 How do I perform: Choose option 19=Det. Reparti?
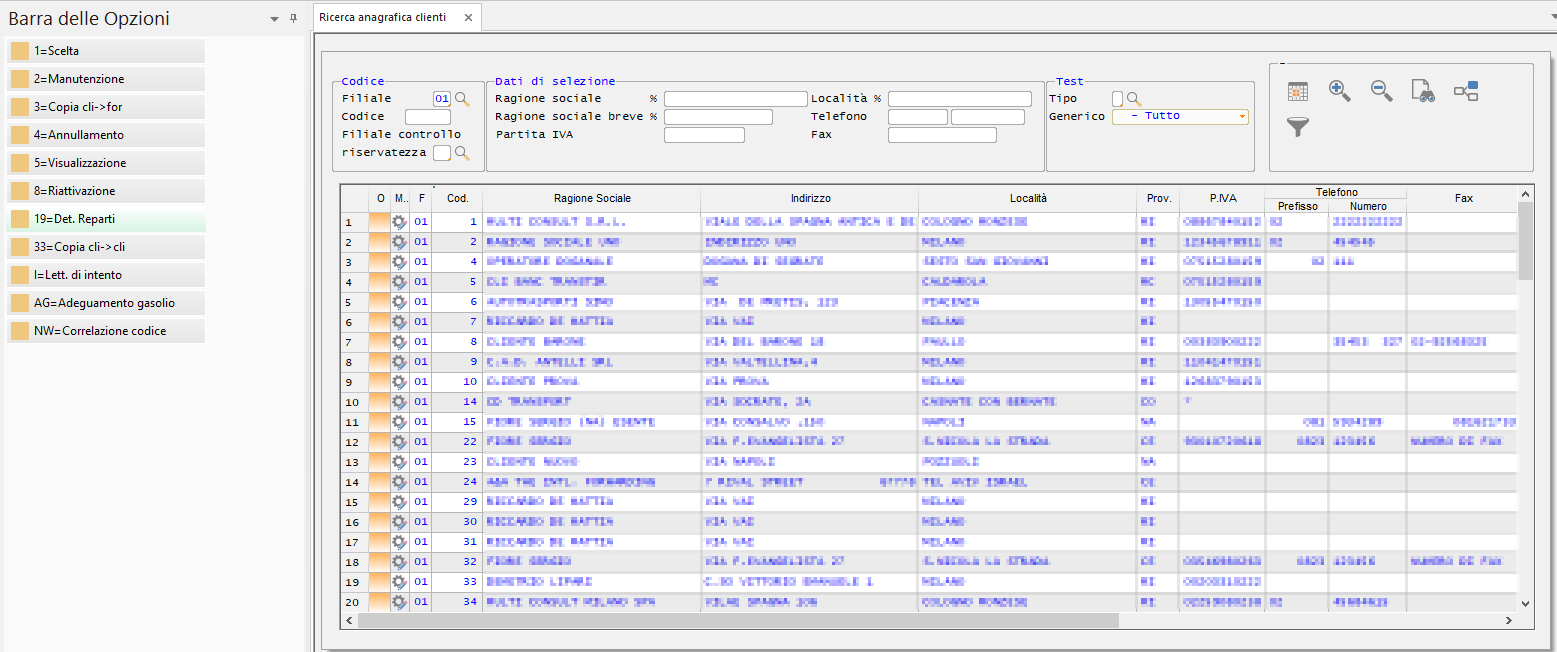click(106, 219)
